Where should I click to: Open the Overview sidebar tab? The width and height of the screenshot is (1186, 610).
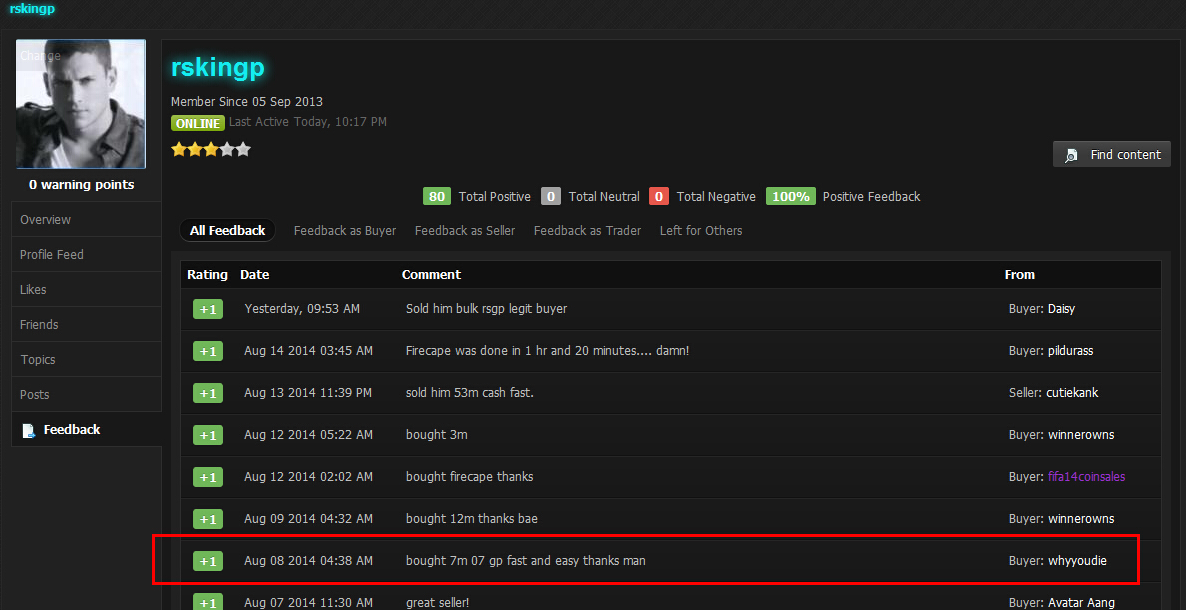(x=86, y=219)
